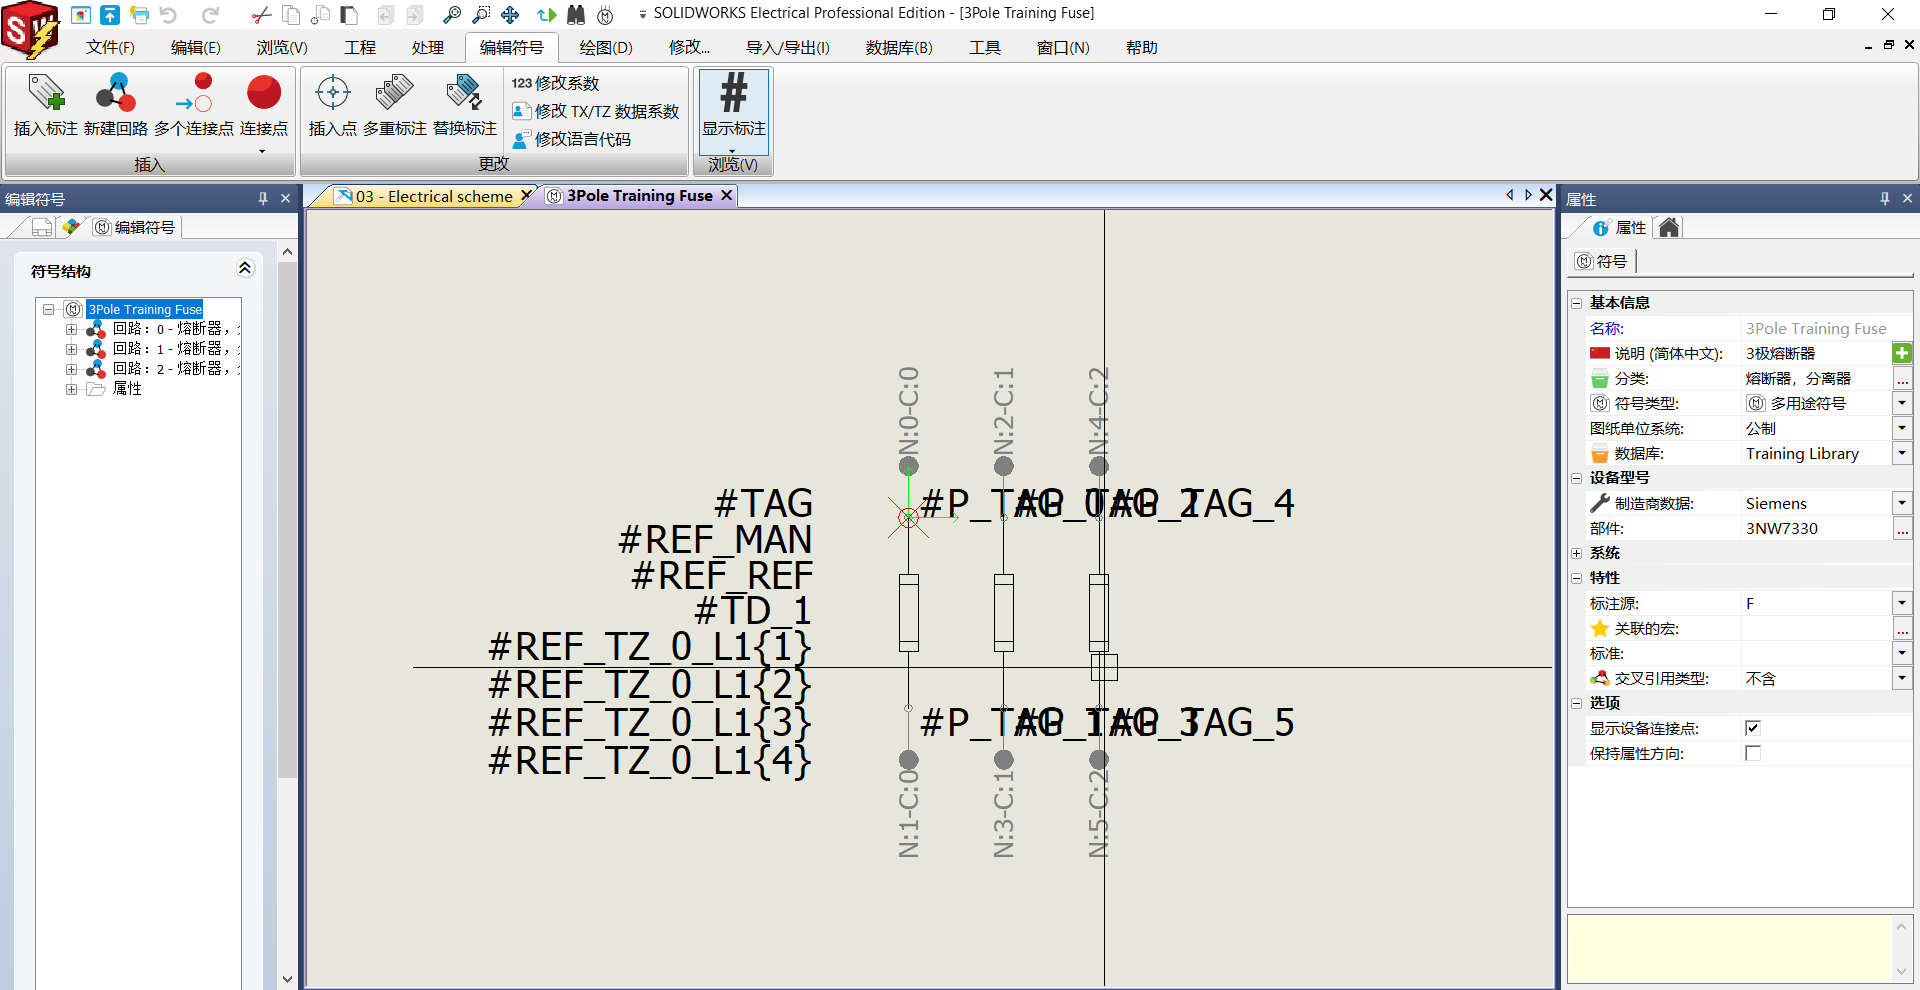Click the Zoom window (dashed box) icon
Image resolution: width=1920 pixels, height=990 pixels.
coord(481,14)
